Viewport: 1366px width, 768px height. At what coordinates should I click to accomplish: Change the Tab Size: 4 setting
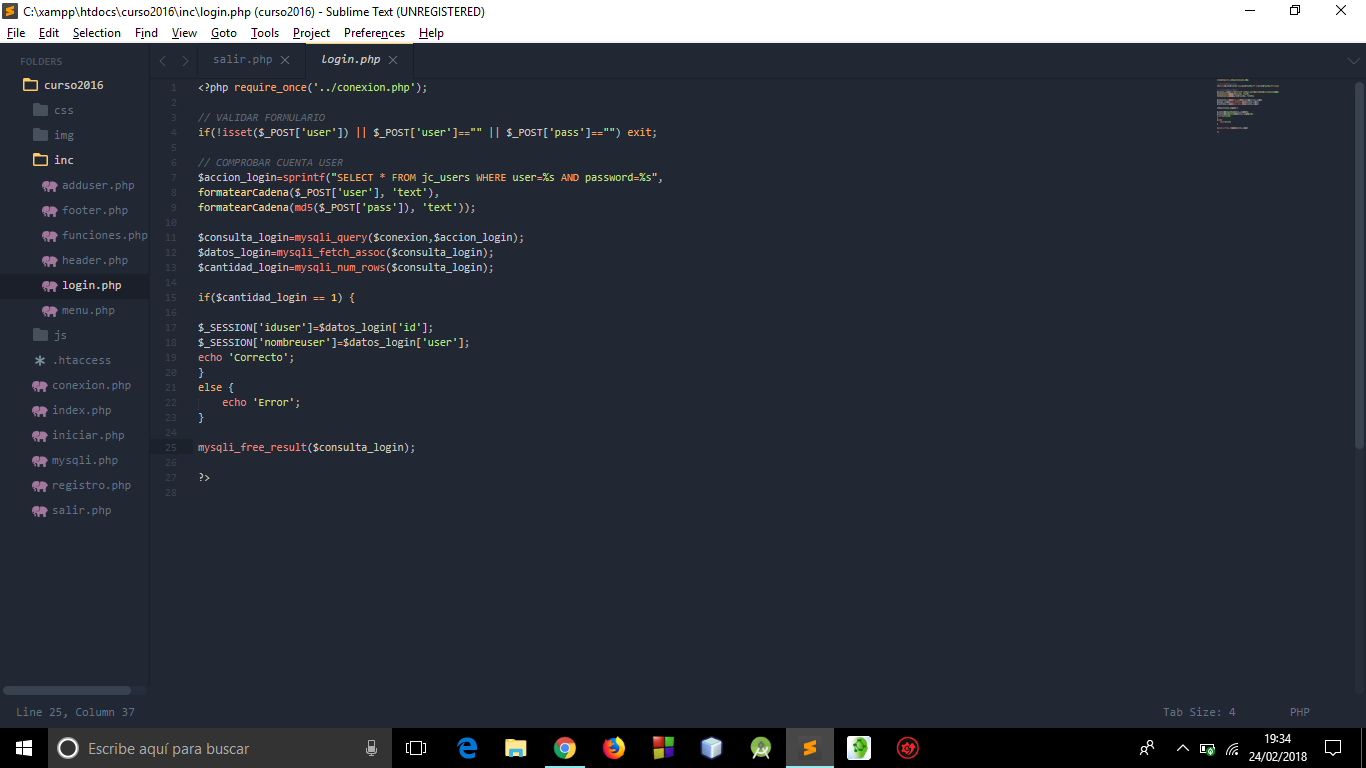[x=1198, y=712]
